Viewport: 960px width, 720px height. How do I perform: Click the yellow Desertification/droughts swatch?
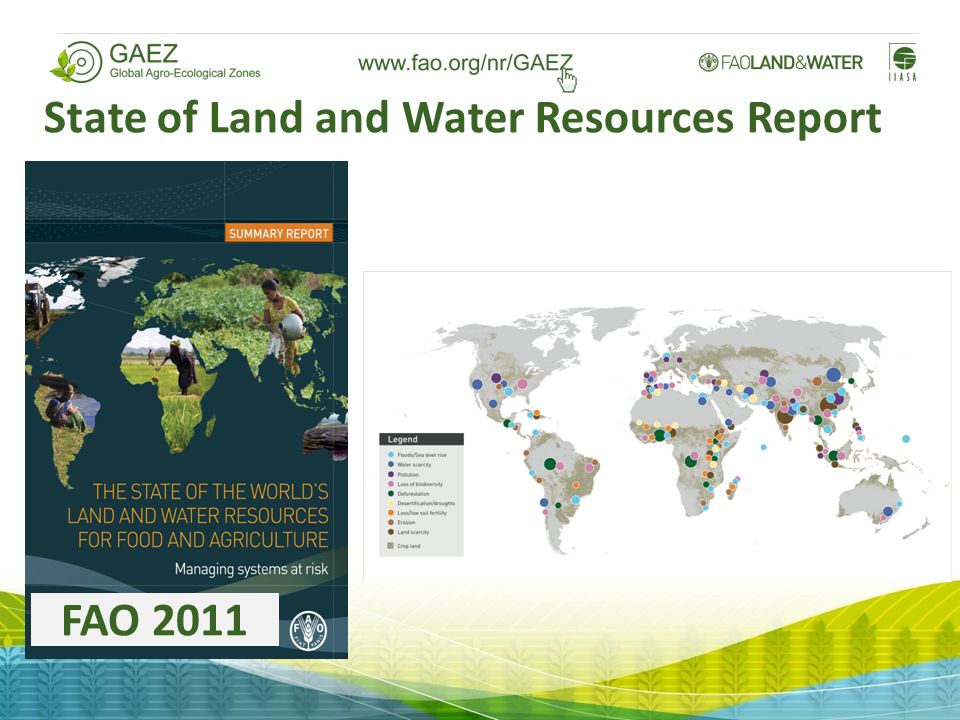(390, 503)
